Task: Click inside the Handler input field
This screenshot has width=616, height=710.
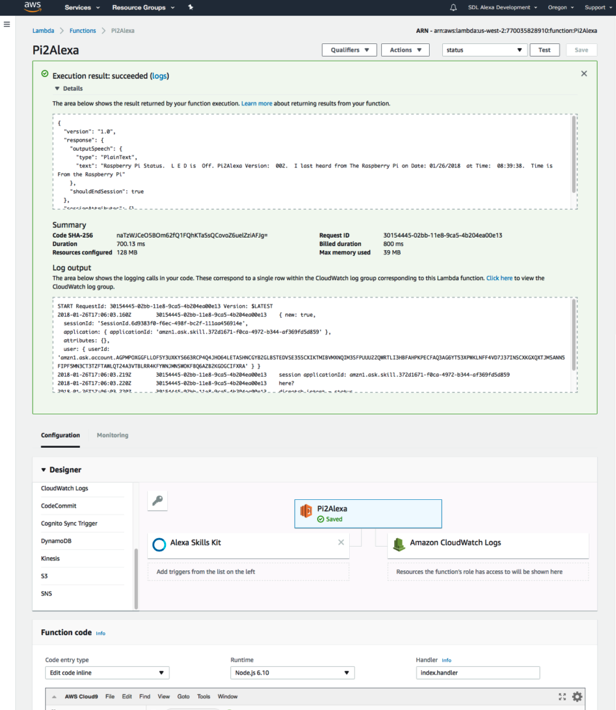Action: (x=477, y=673)
